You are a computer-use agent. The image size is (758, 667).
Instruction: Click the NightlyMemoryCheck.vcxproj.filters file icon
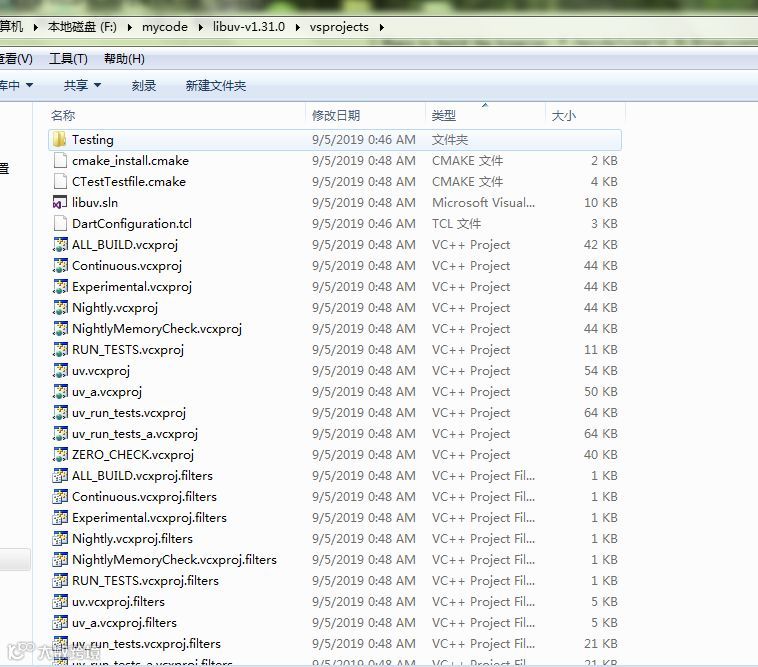tap(60, 560)
